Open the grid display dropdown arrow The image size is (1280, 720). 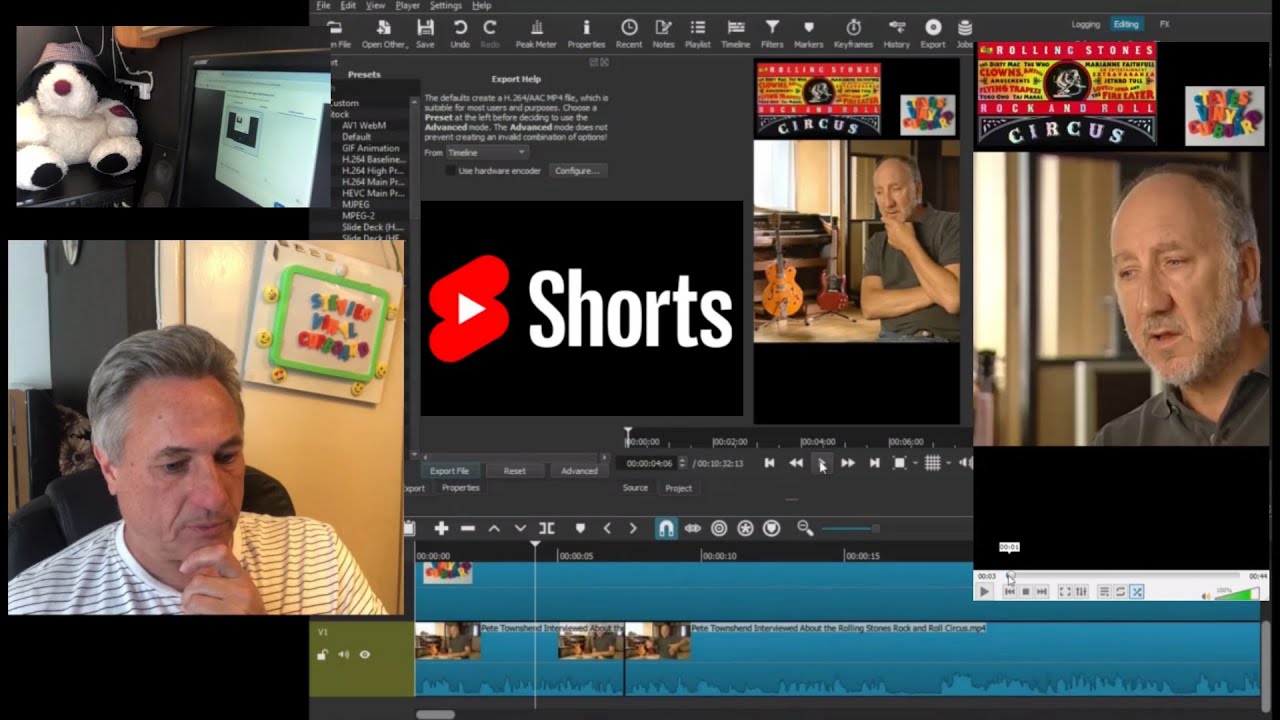(947, 463)
